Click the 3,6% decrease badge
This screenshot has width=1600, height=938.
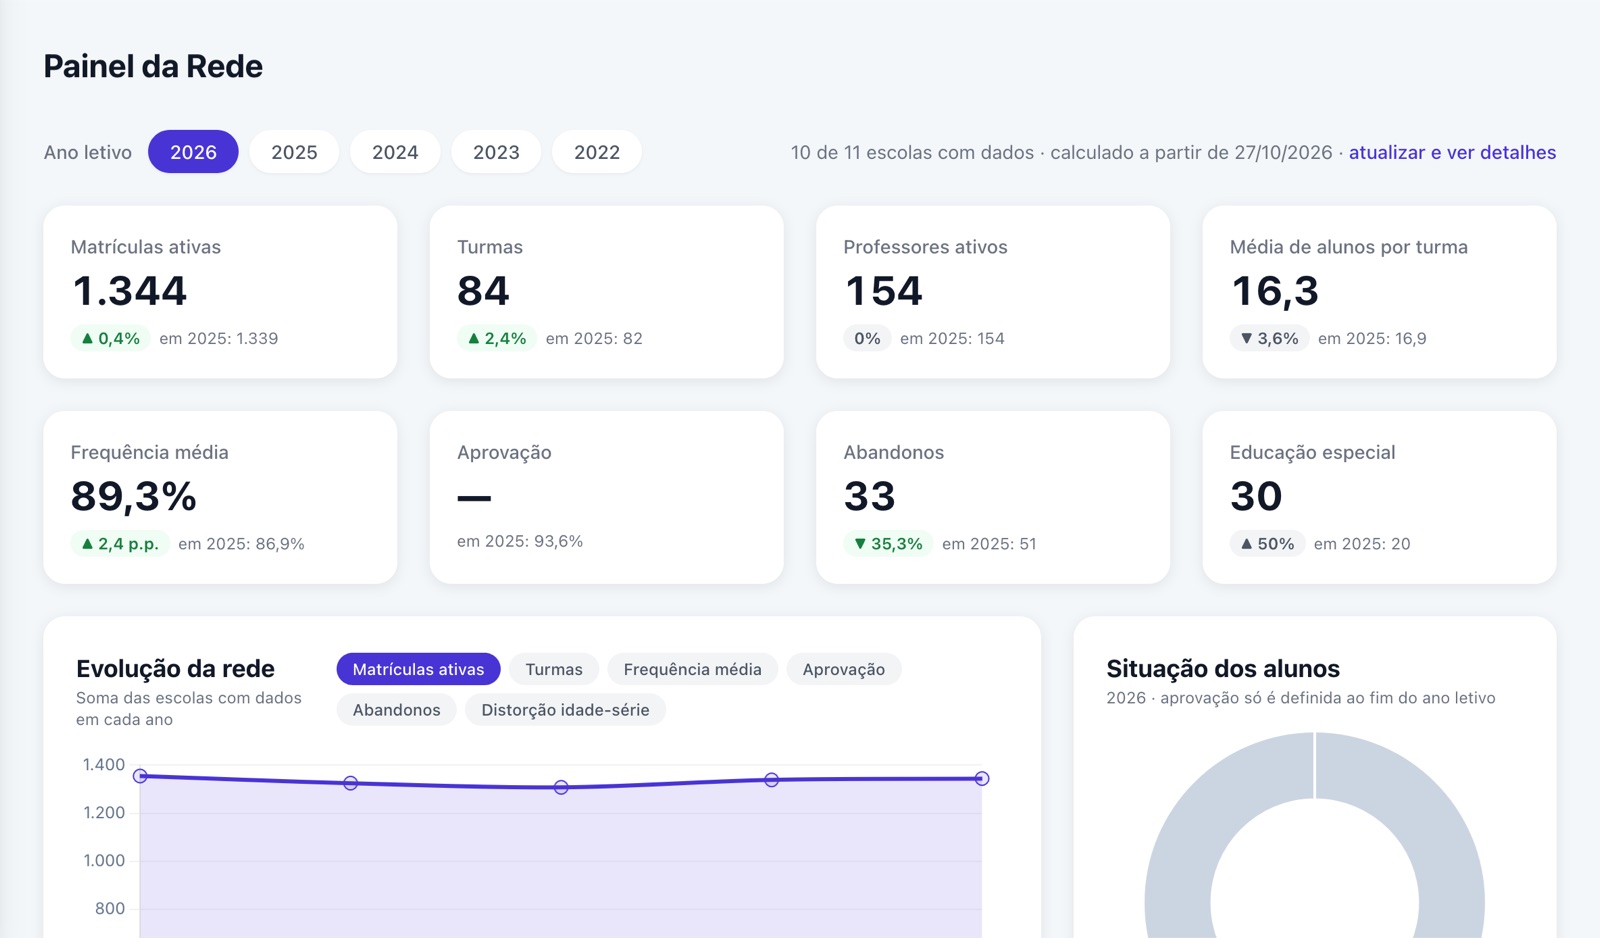pyautogui.click(x=1269, y=338)
